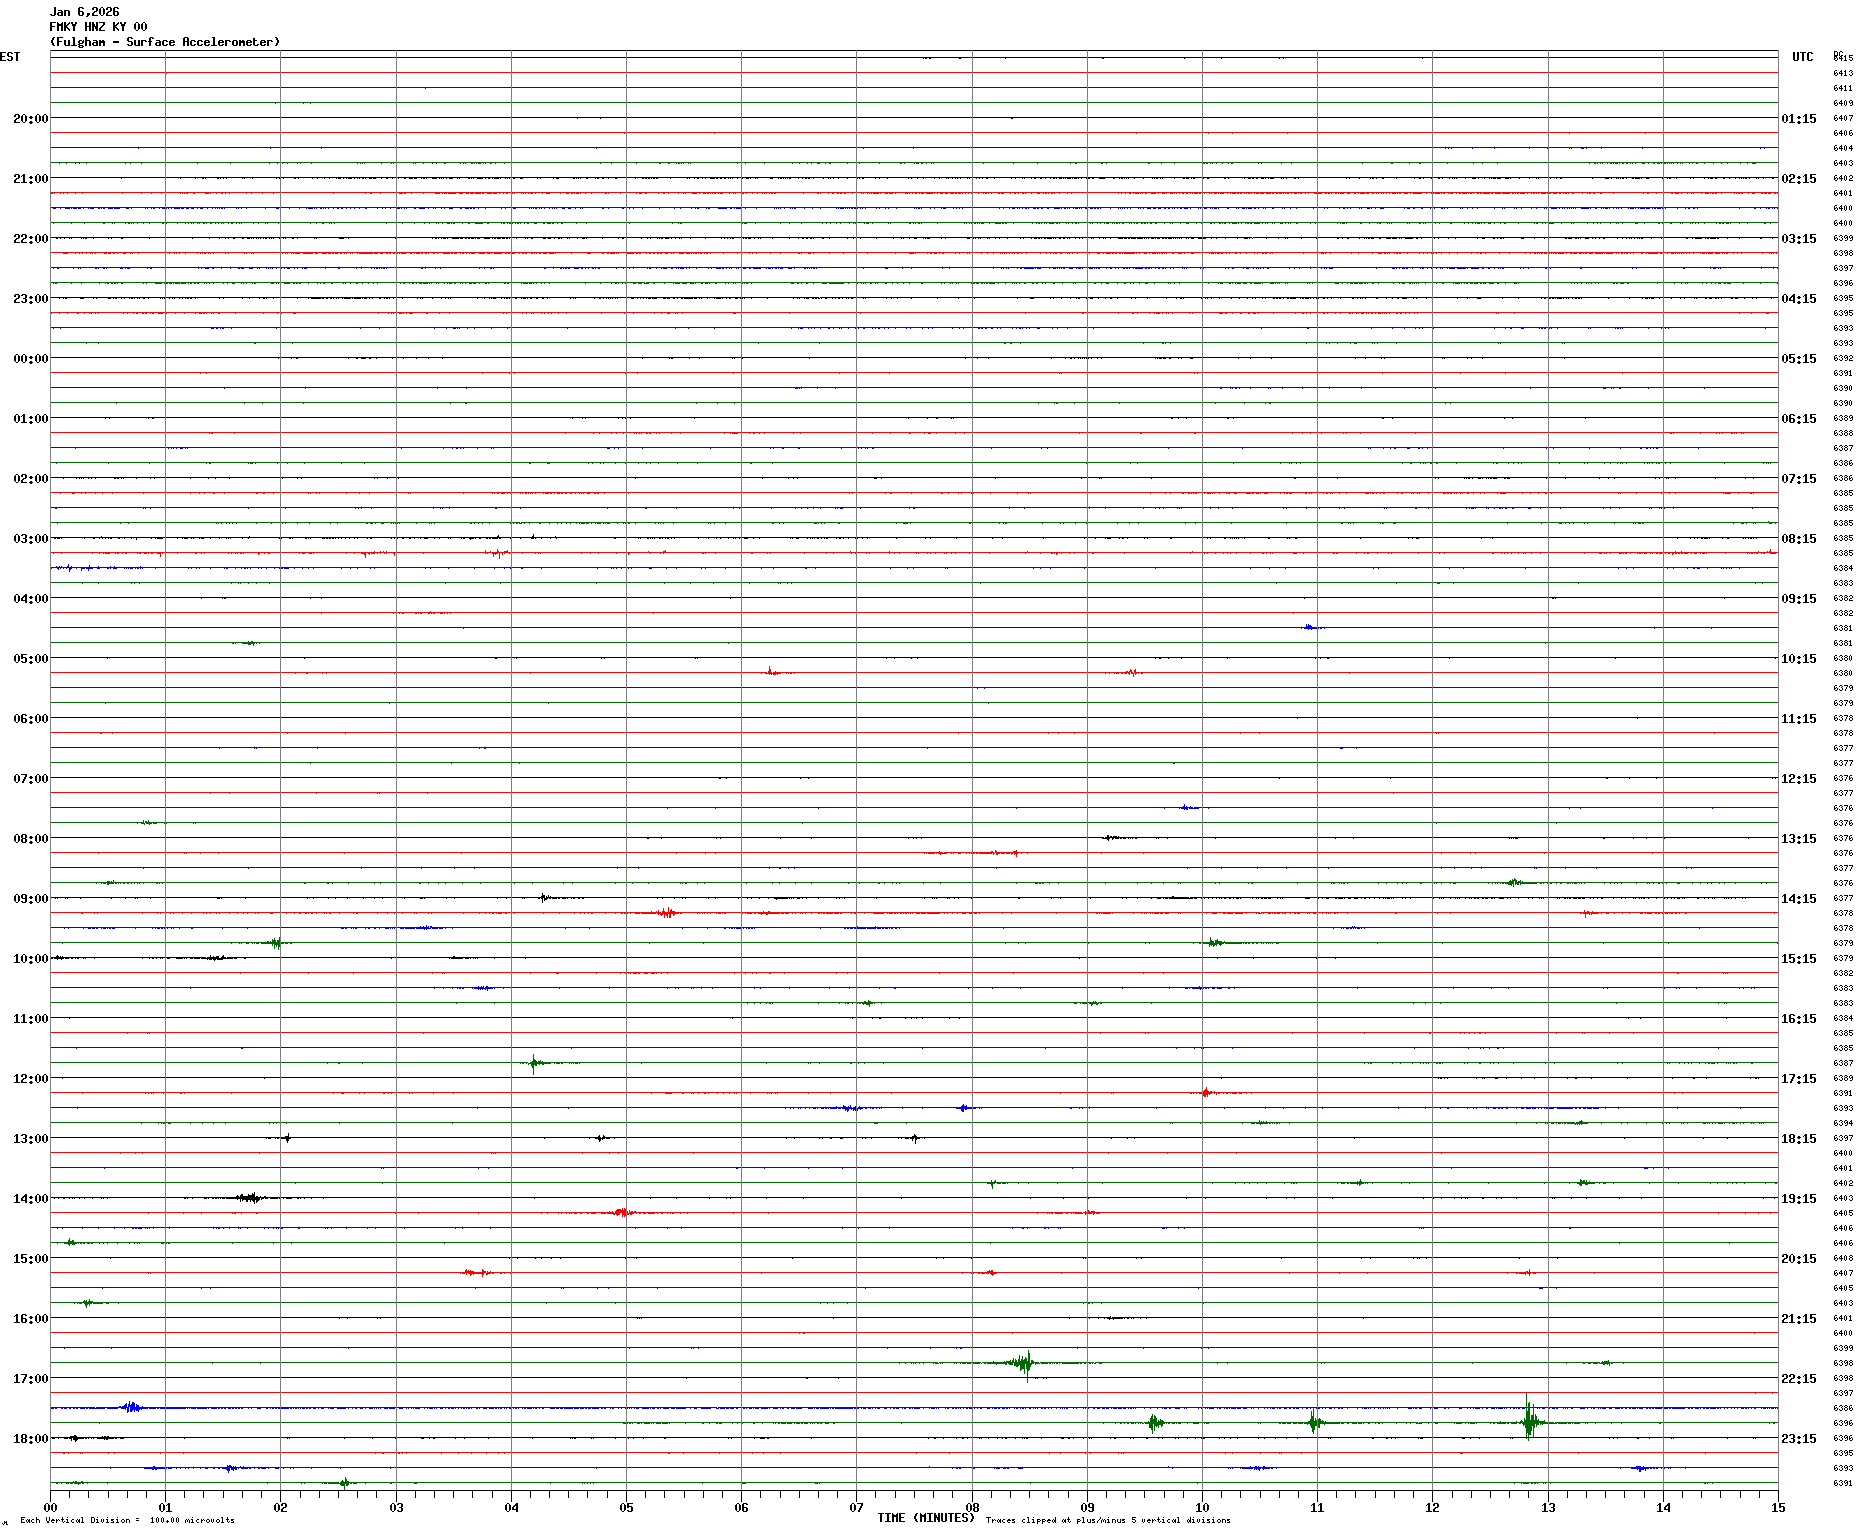This screenshot has width=1858, height=1534.
Task: Select the 14:15 UTC time label
Action: [1798, 899]
